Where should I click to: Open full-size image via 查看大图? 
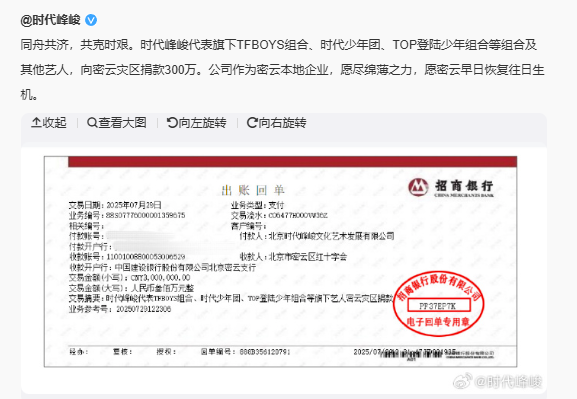click(117, 123)
